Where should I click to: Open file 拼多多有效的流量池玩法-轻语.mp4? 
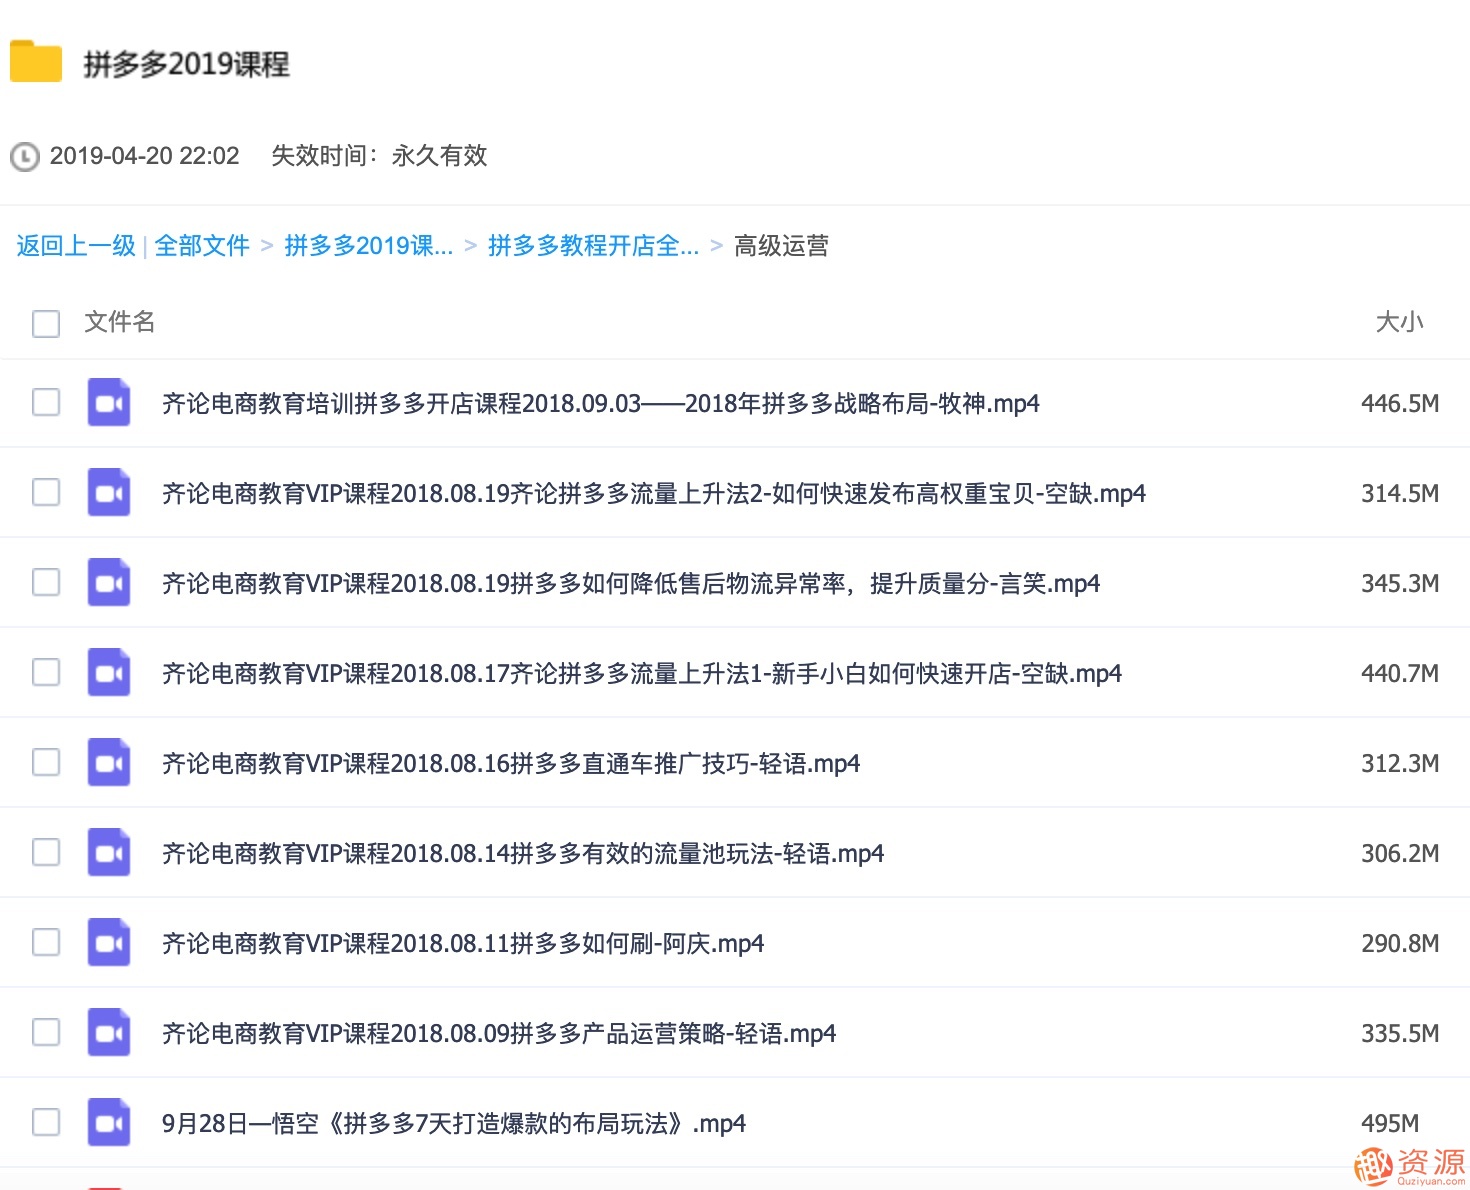[523, 854]
